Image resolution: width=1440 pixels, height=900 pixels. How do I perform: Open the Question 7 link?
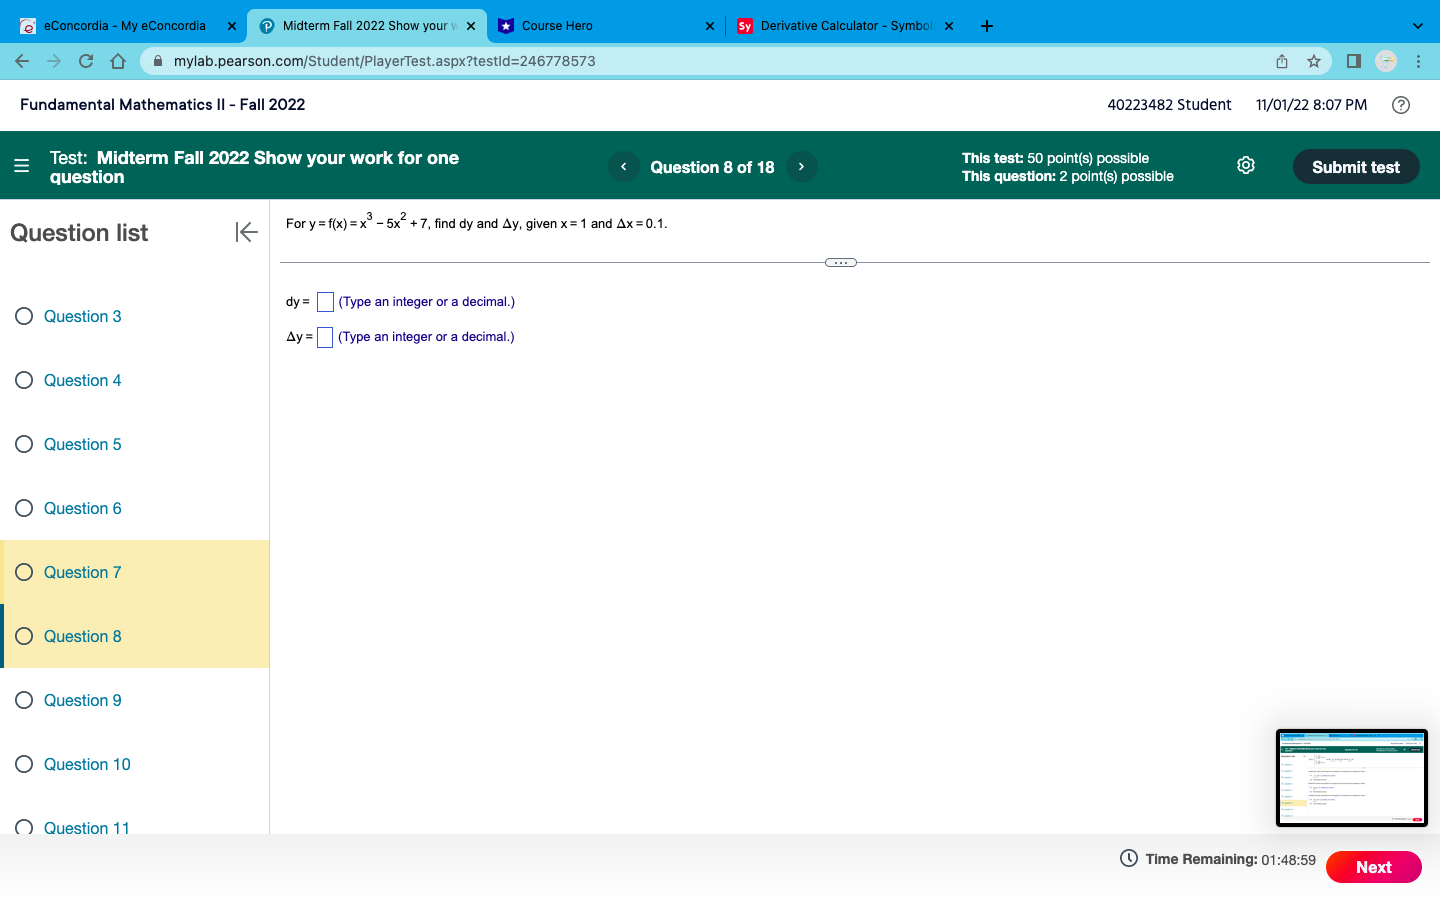pyautogui.click(x=83, y=572)
